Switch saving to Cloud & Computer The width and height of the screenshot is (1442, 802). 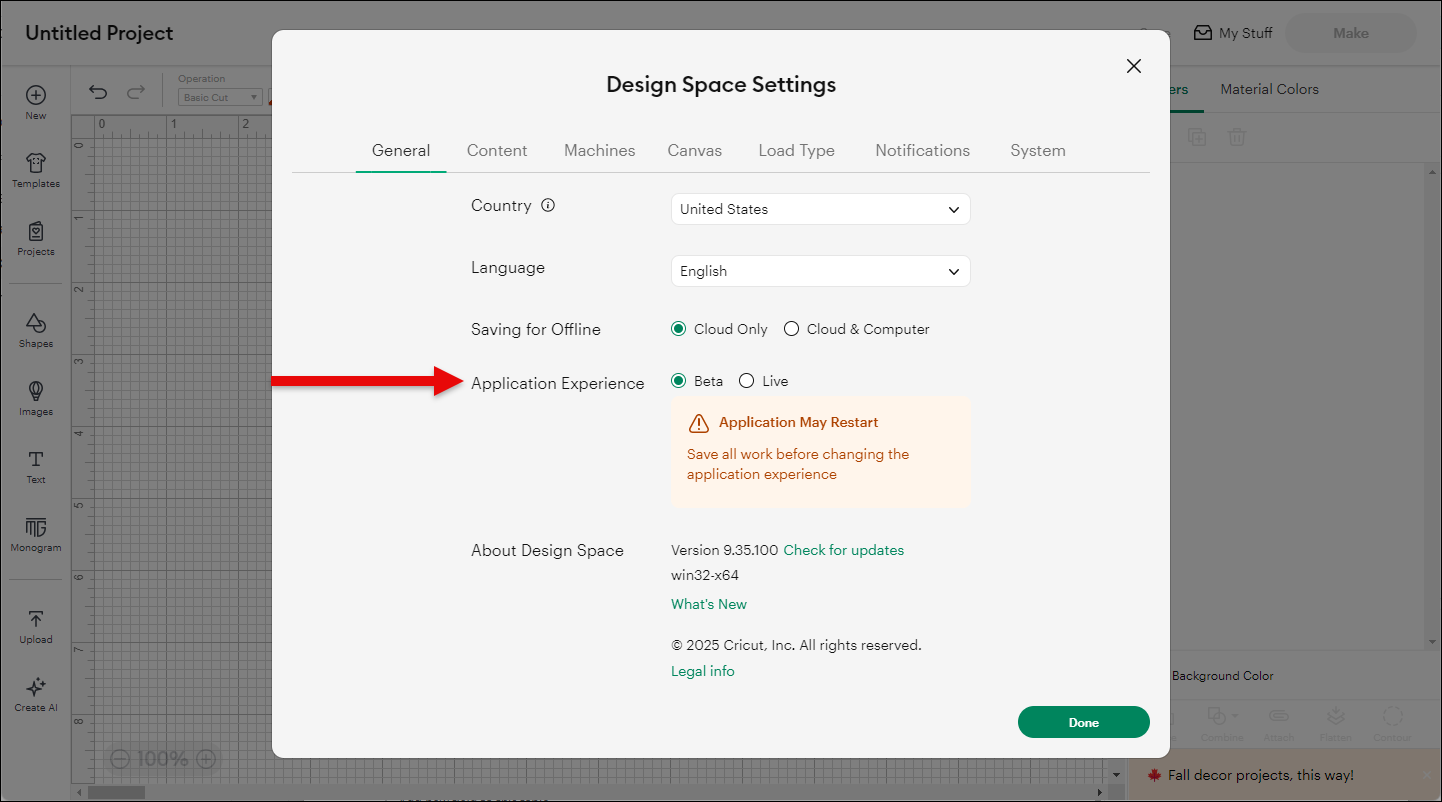click(x=791, y=328)
